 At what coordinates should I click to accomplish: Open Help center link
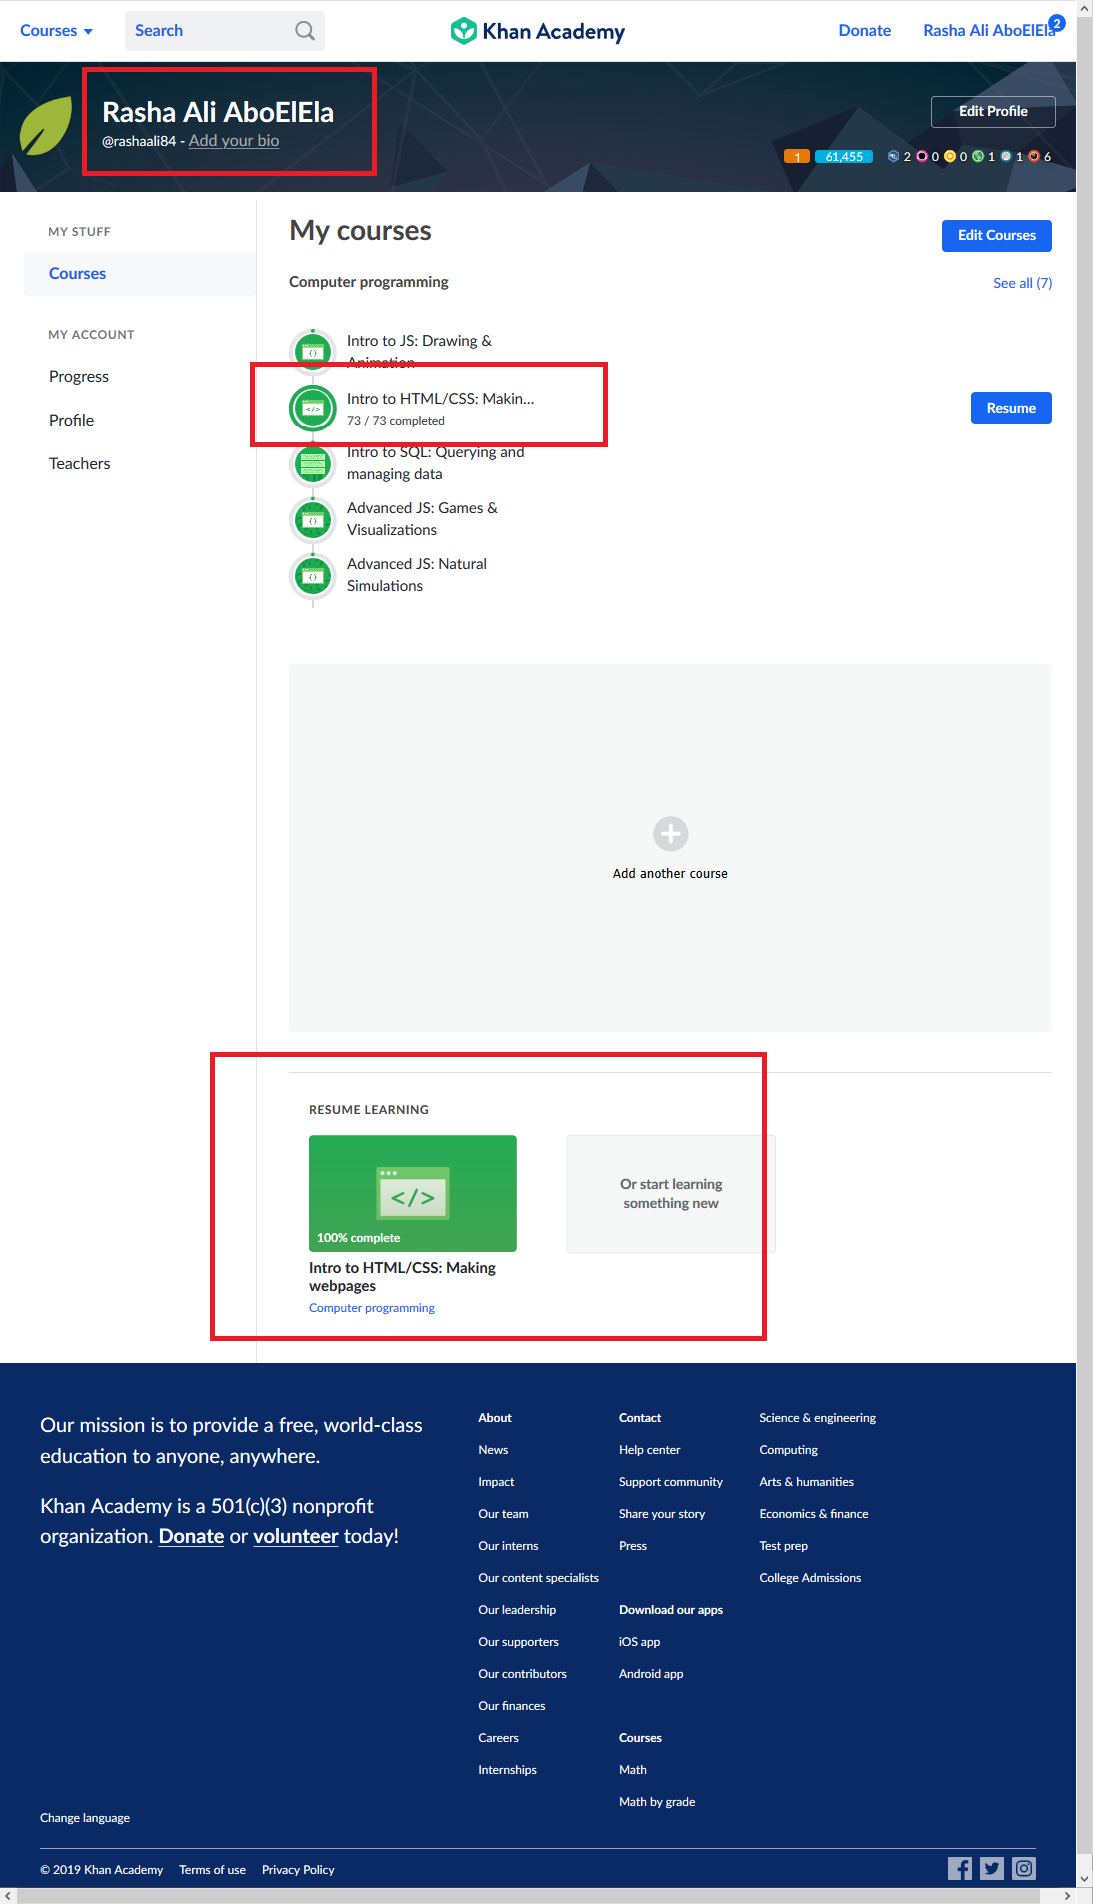tap(649, 1450)
